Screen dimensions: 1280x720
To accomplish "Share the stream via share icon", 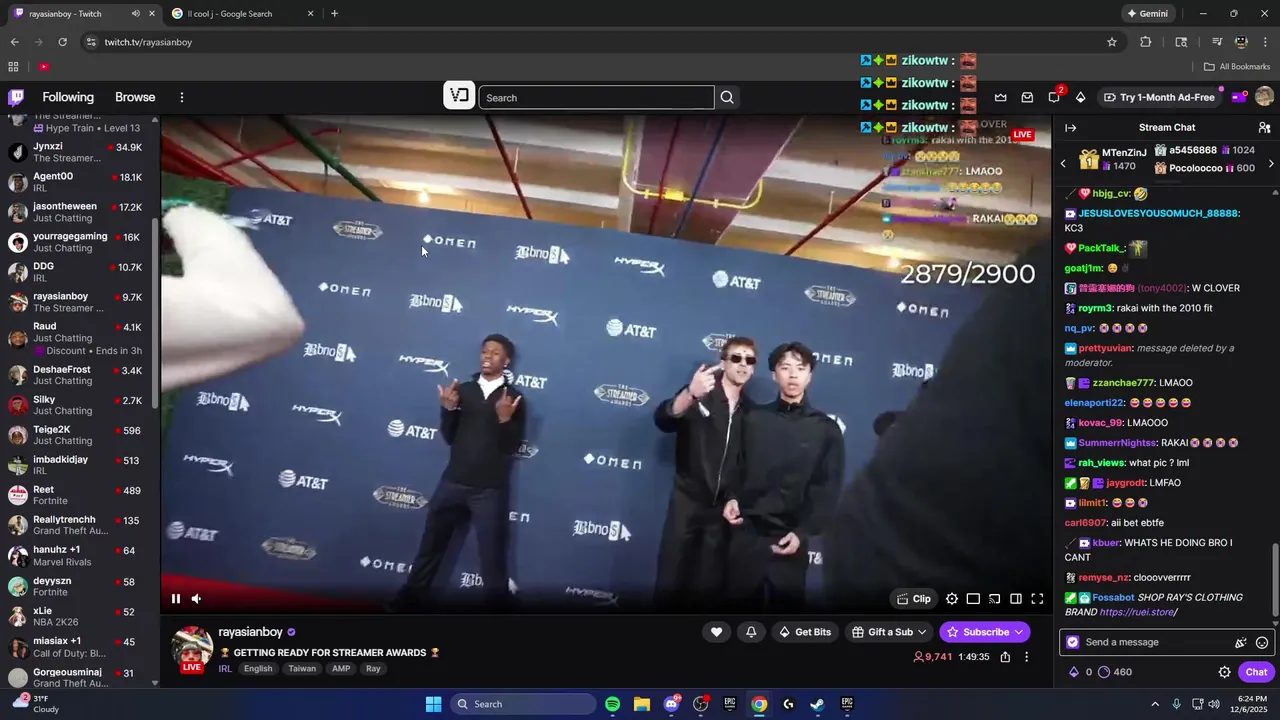I will tap(1005, 657).
